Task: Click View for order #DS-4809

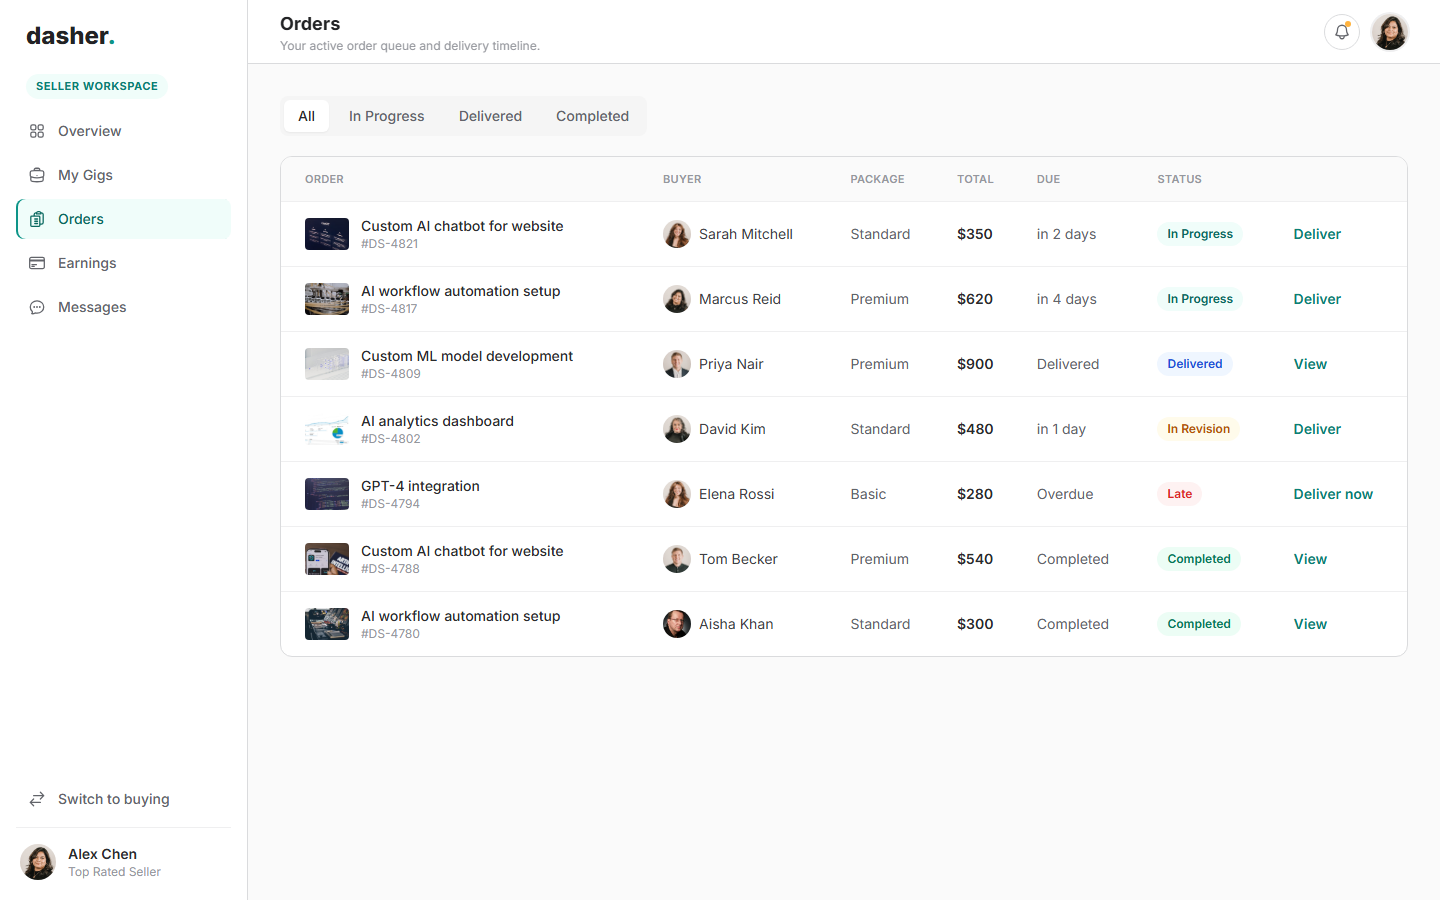Action: click(1310, 364)
